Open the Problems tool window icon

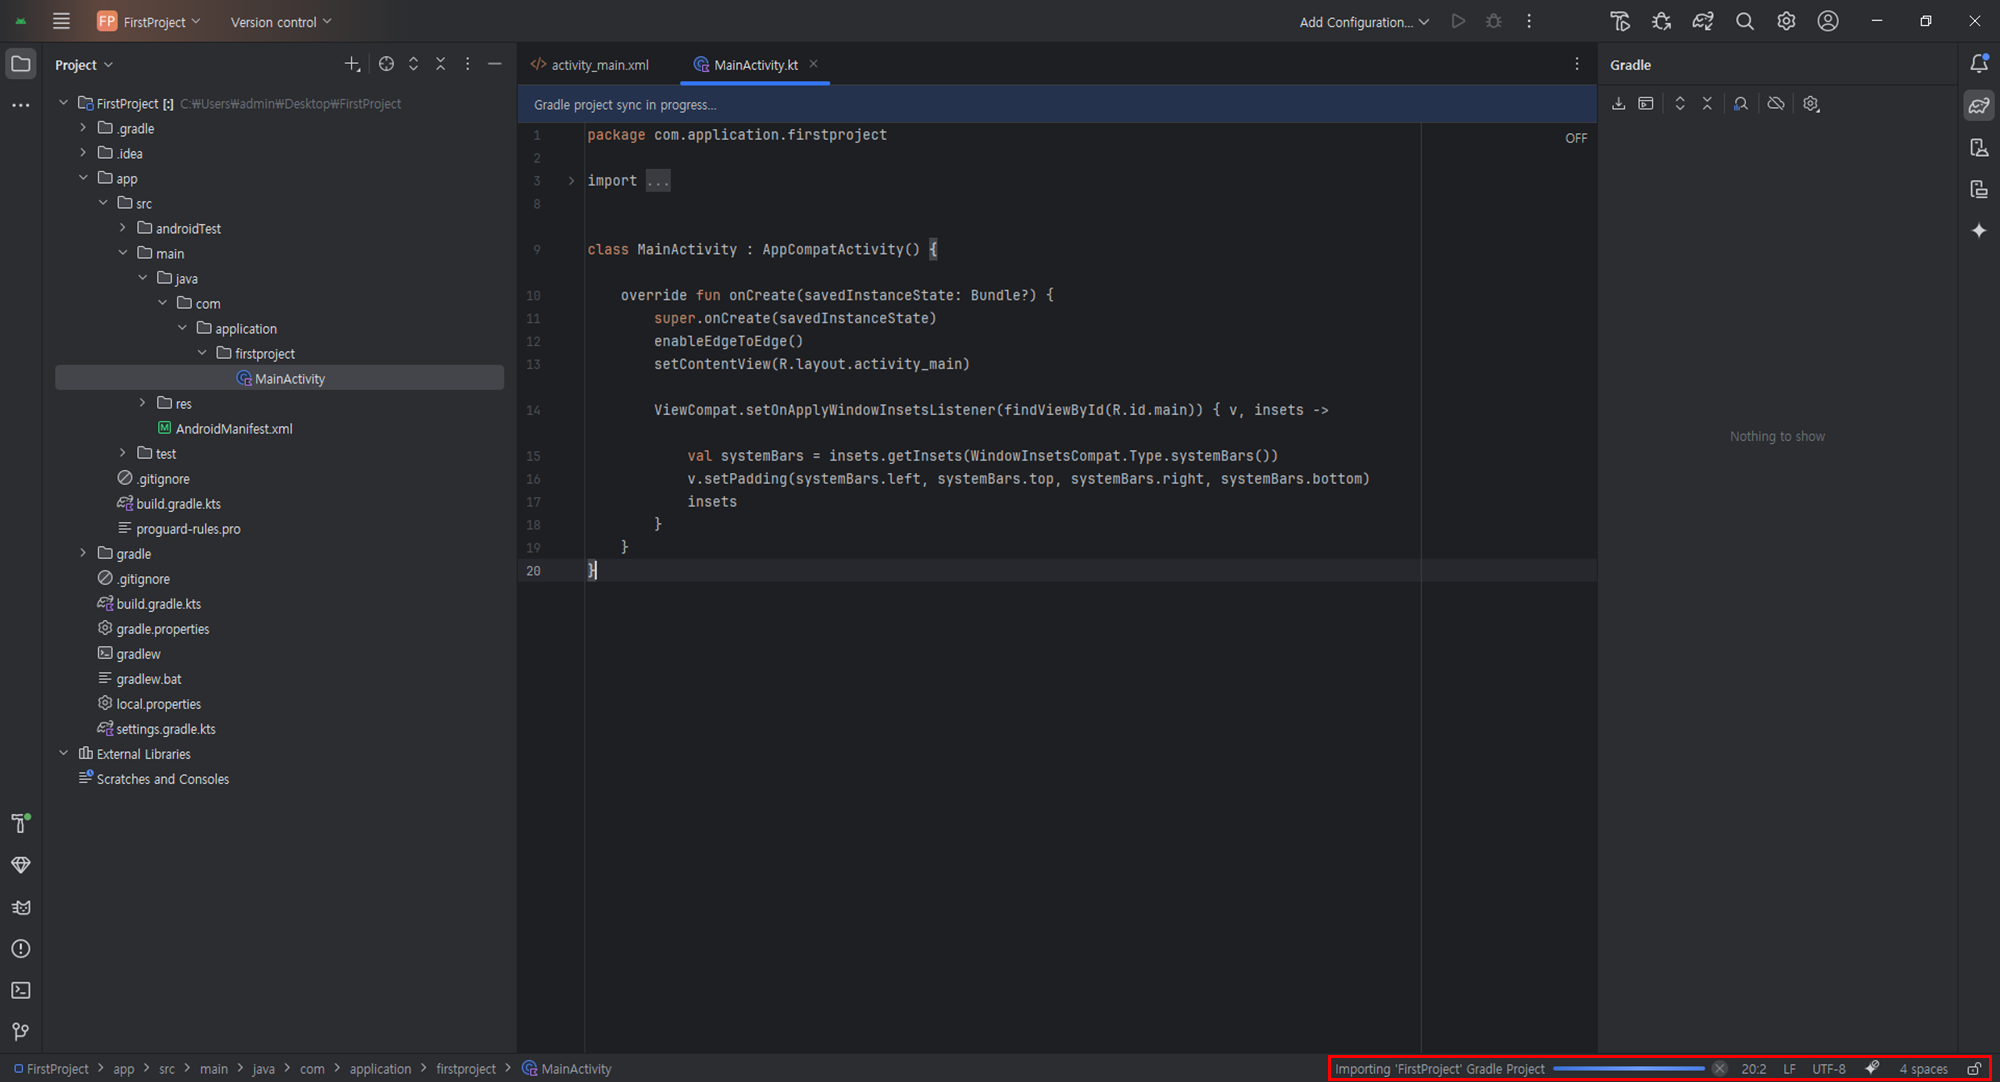[21, 949]
